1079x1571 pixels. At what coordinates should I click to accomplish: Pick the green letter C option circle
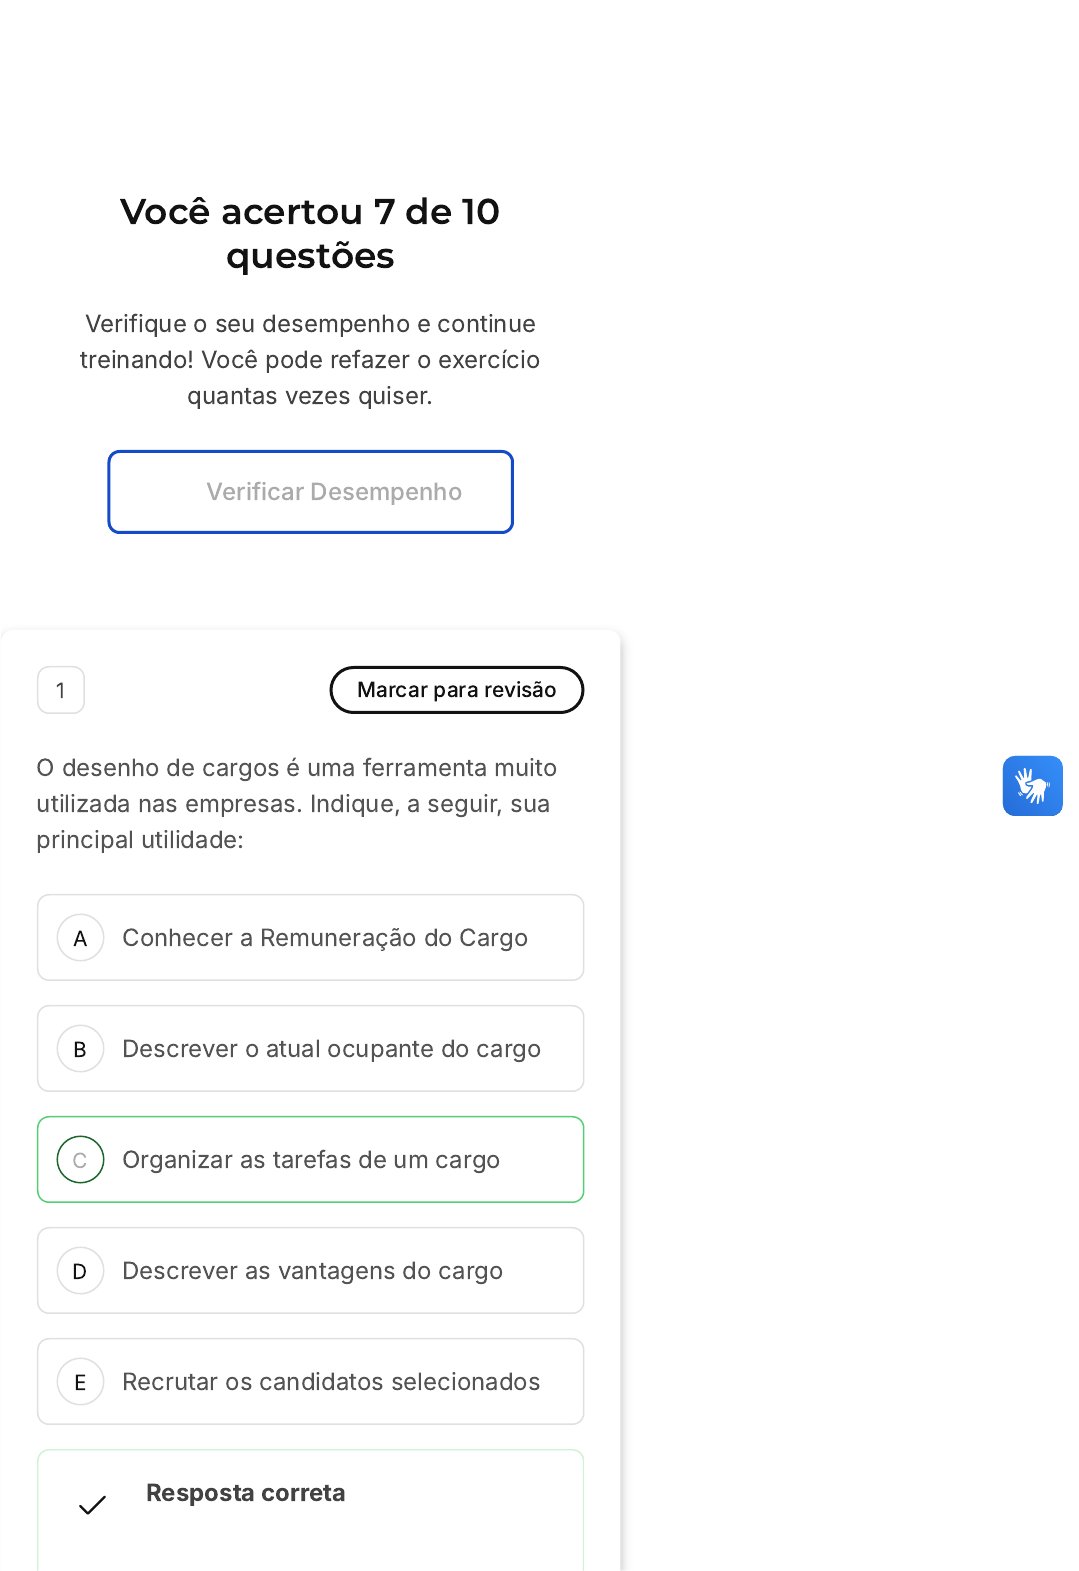pos(81,1160)
